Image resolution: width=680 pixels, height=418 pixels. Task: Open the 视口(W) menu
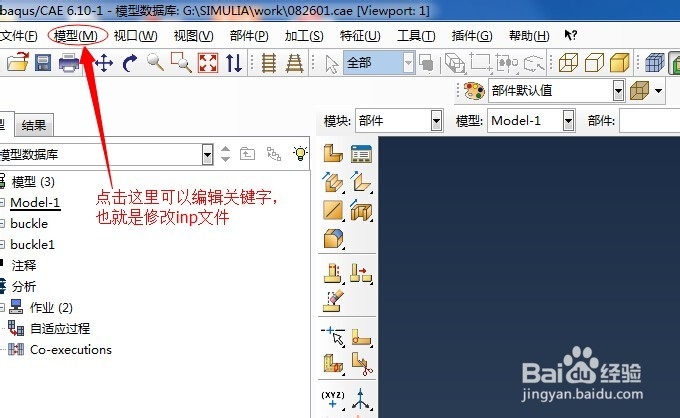click(135, 36)
